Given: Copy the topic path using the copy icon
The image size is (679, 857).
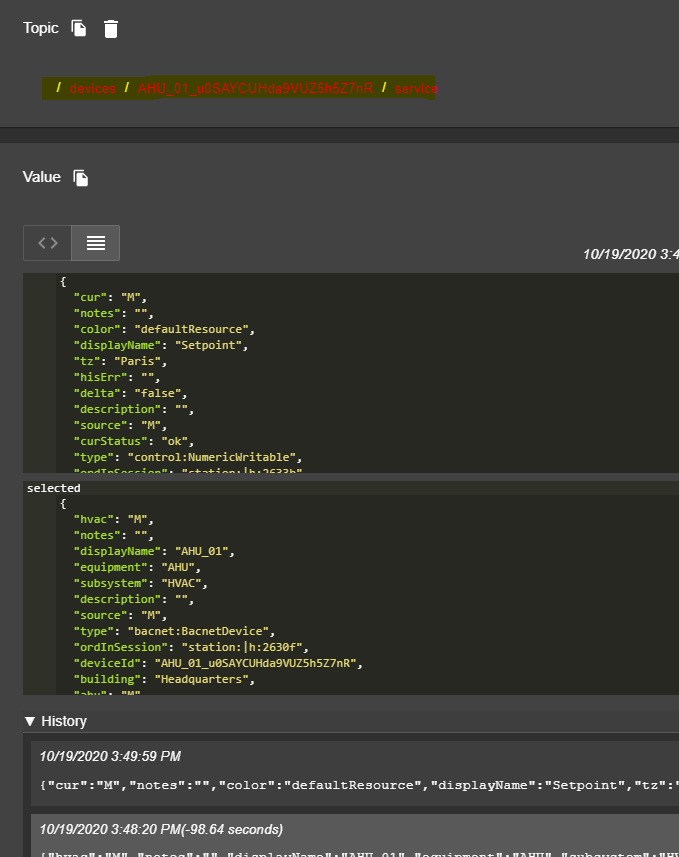Looking at the screenshot, I should click(x=78, y=29).
